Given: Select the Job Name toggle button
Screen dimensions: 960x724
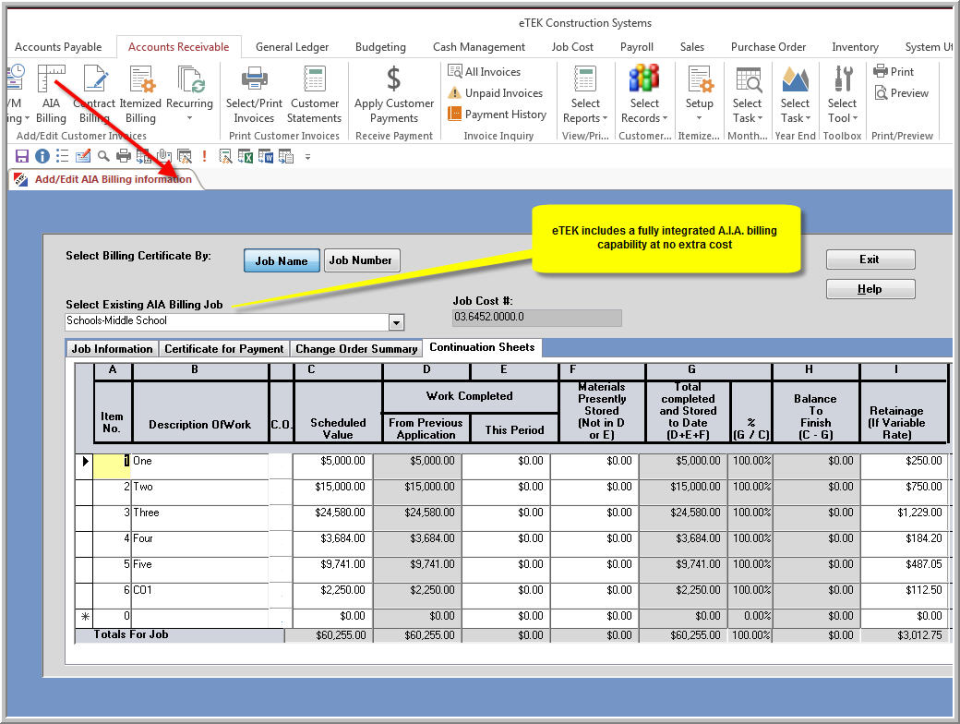Looking at the screenshot, I should coord(282,261).
